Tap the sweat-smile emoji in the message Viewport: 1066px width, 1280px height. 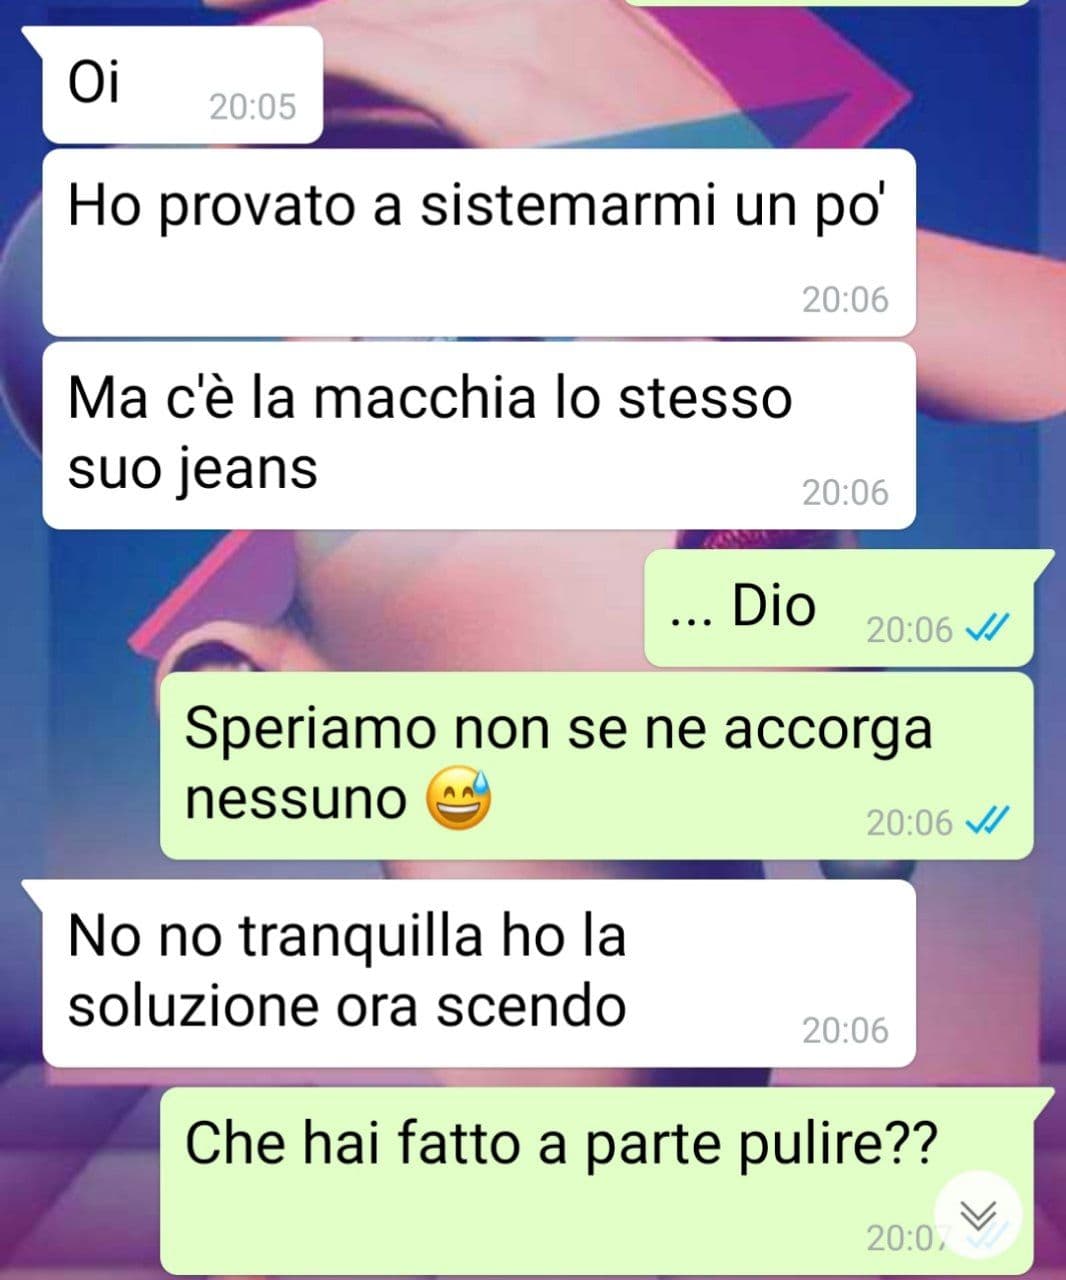(459, 799)
